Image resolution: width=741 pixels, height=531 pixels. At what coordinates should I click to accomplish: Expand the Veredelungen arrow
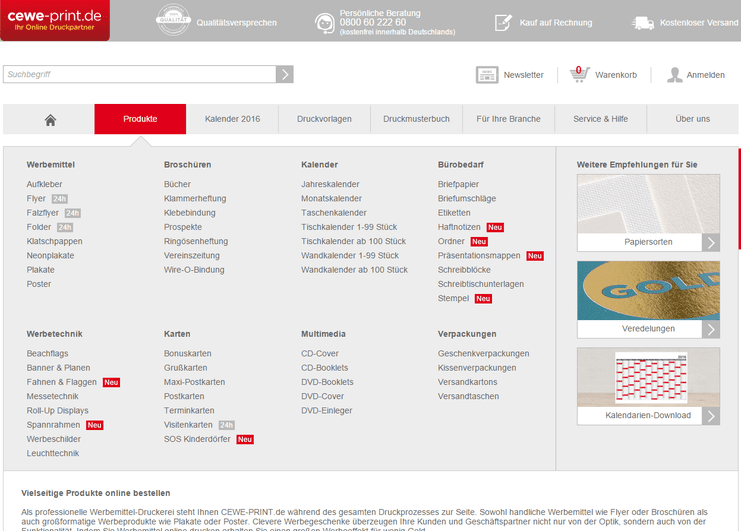tap(710, 329)
